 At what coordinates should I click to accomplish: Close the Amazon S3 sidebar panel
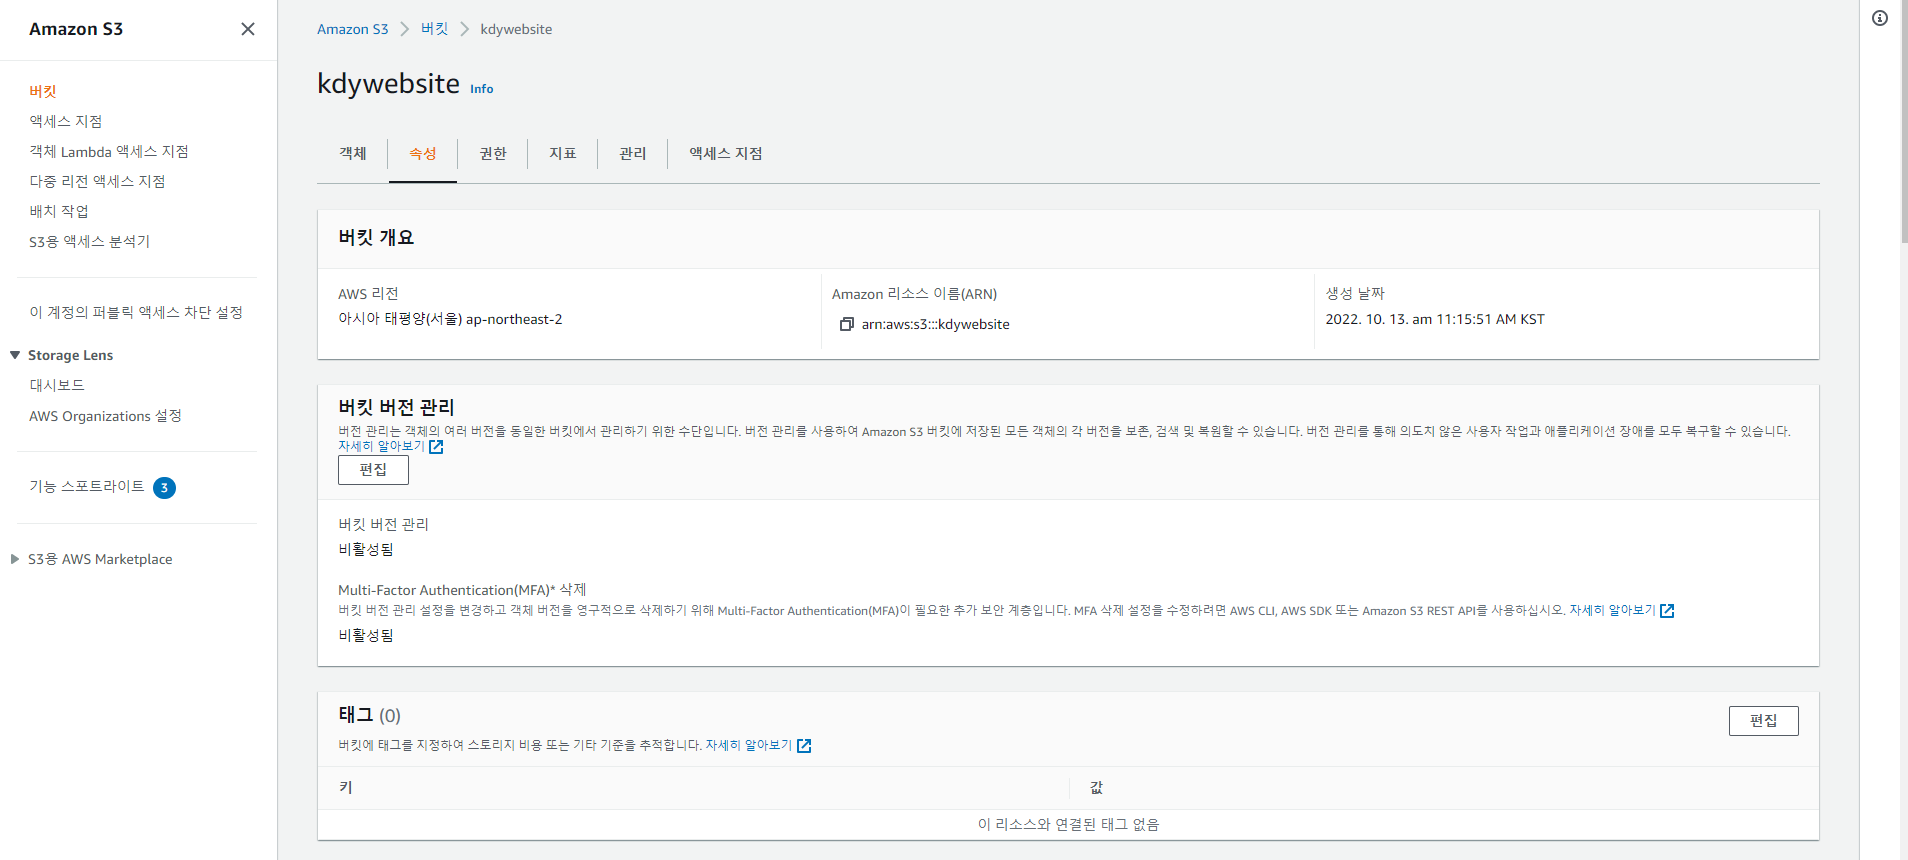pyautogui.click(x=248, y=29)
